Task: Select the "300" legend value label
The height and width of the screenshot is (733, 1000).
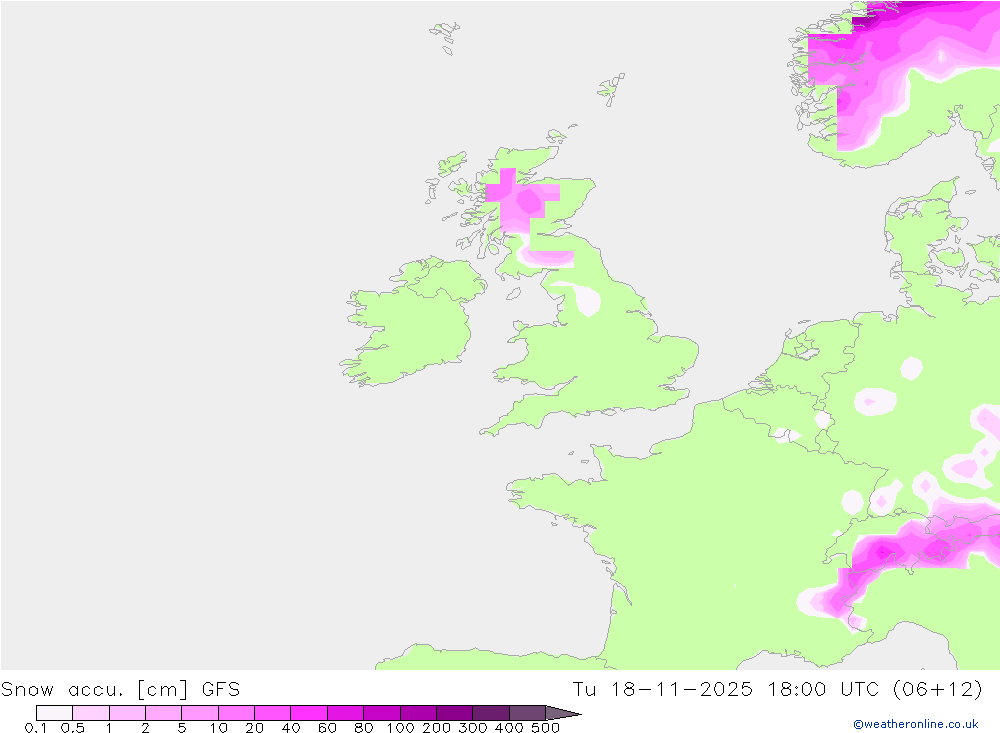Action: pos(473,727)
